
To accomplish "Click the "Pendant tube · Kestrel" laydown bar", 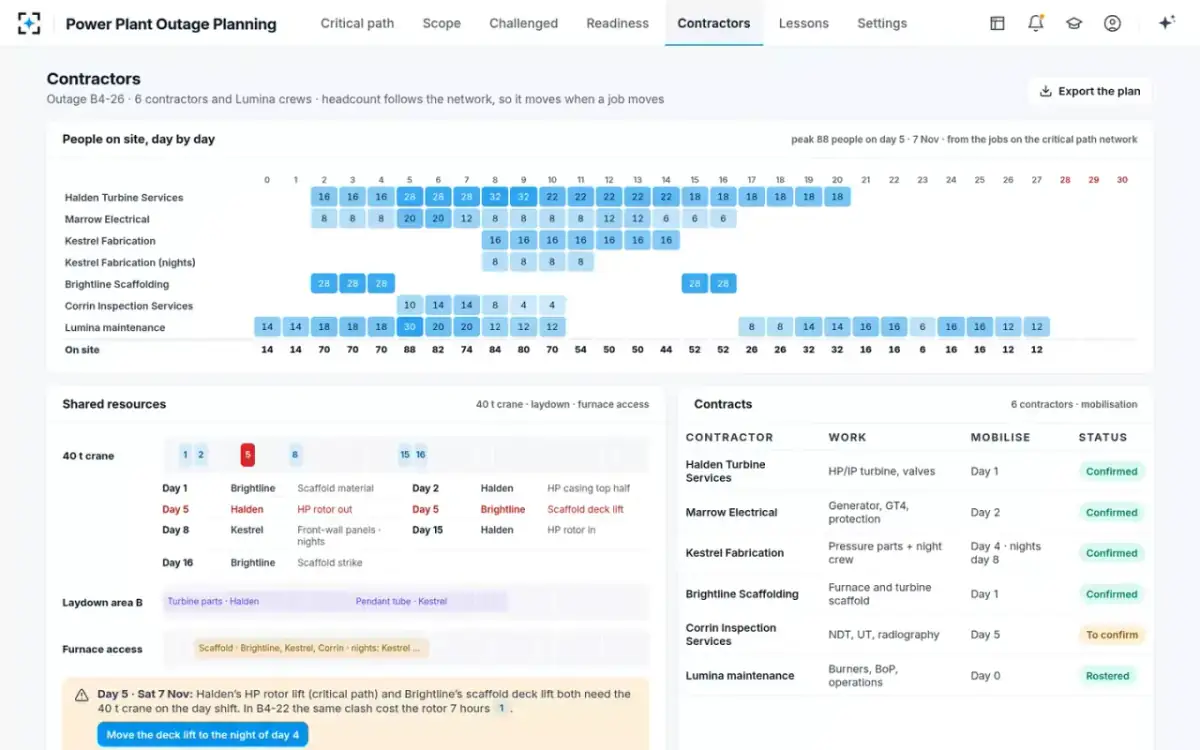I will pos(430,601).
